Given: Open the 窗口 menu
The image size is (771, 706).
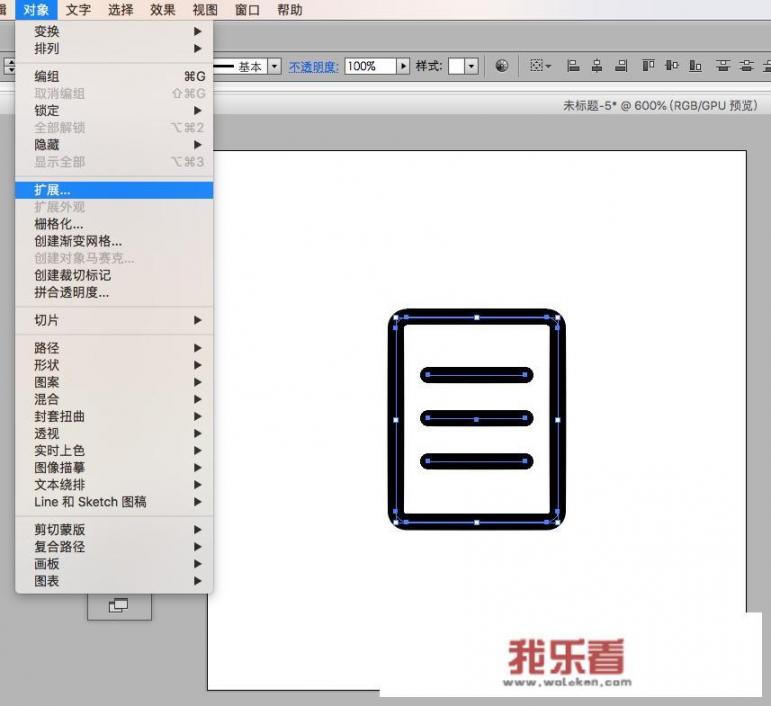Looking at the screenshot, I should [x=247, y=10].
